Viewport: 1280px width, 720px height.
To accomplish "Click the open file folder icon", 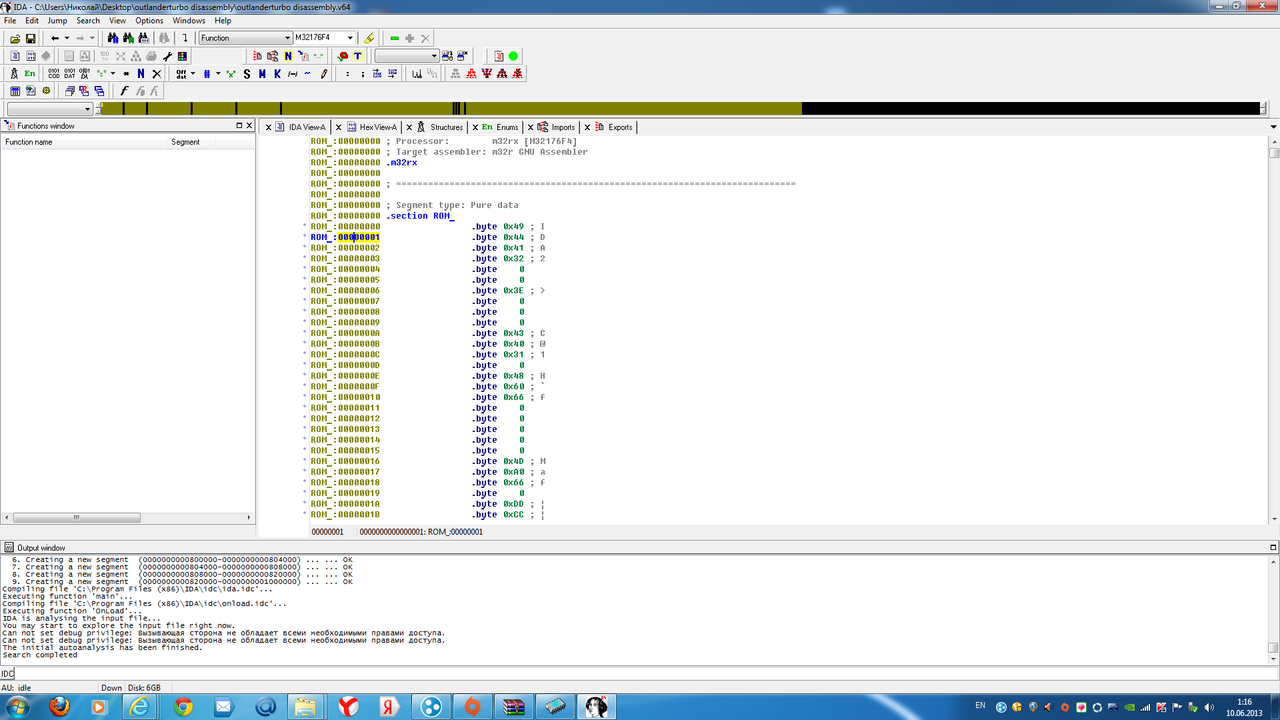I will [x=15, y=38].
